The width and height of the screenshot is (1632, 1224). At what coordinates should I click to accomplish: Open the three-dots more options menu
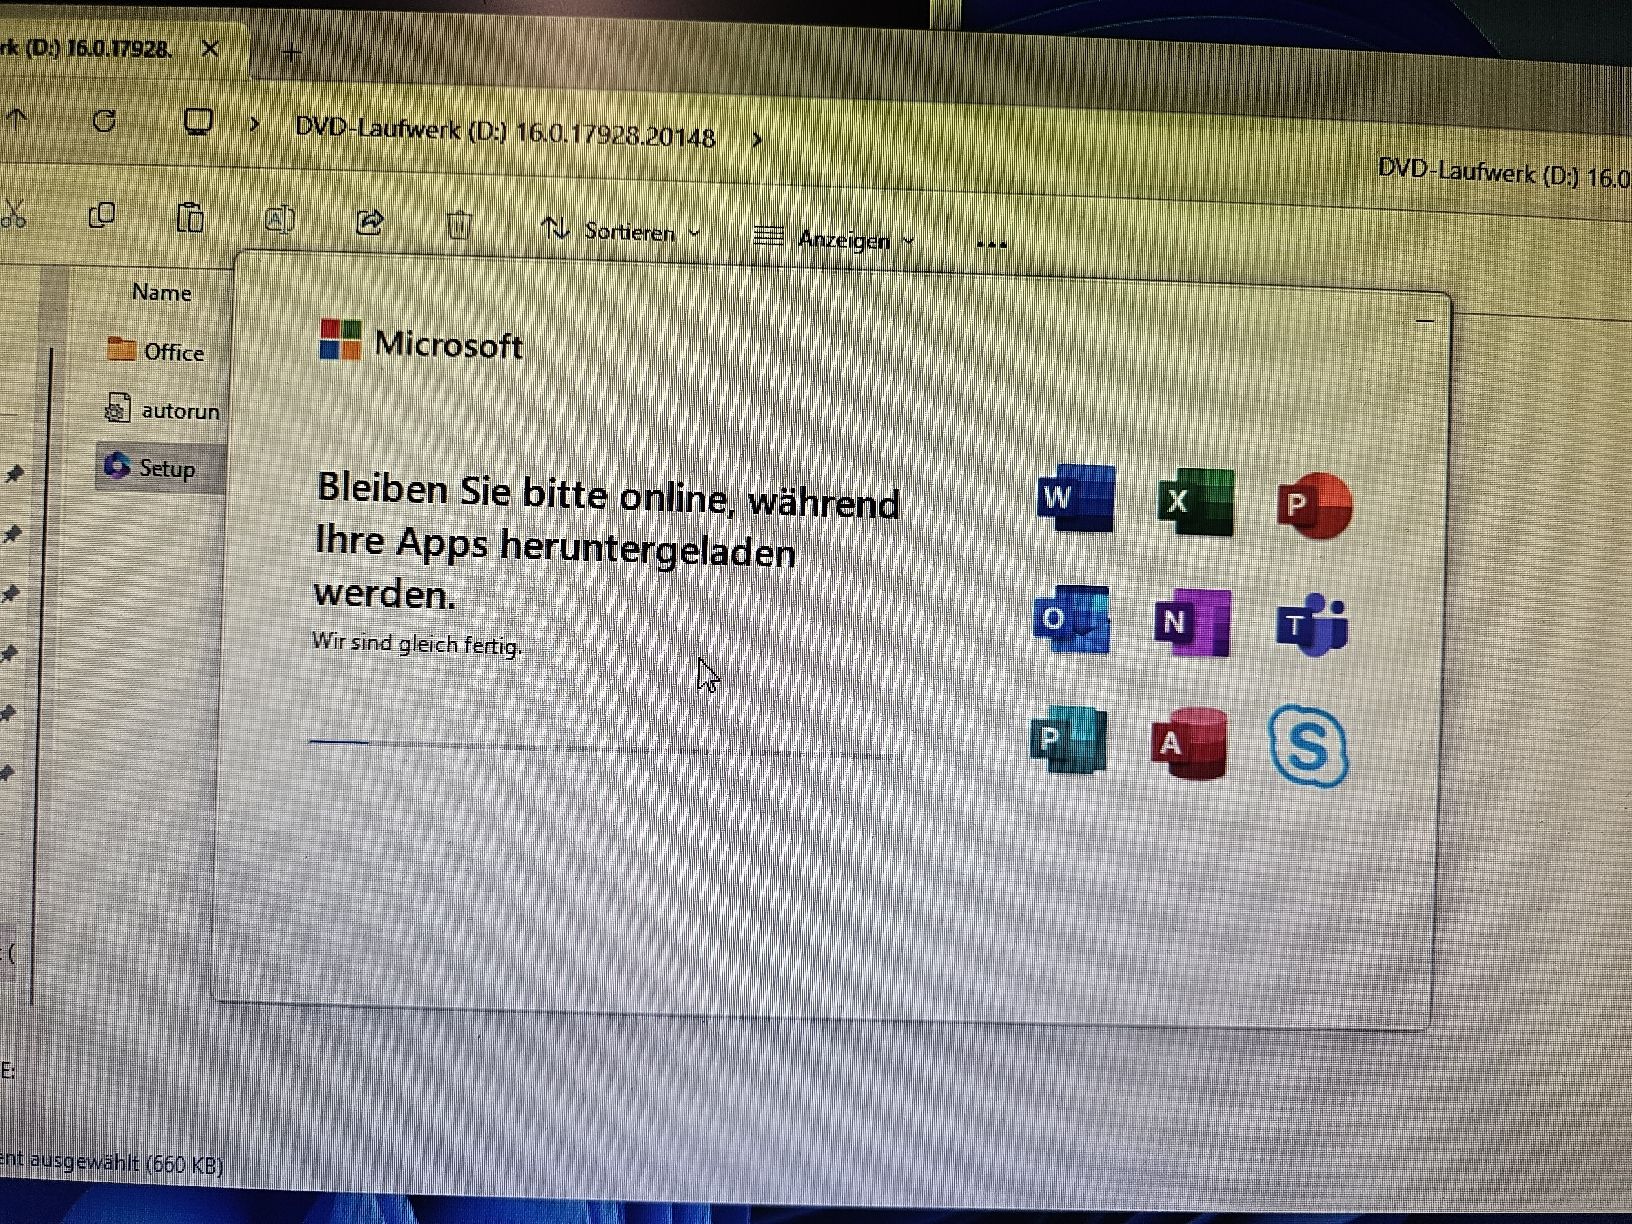tap(991, 244)
